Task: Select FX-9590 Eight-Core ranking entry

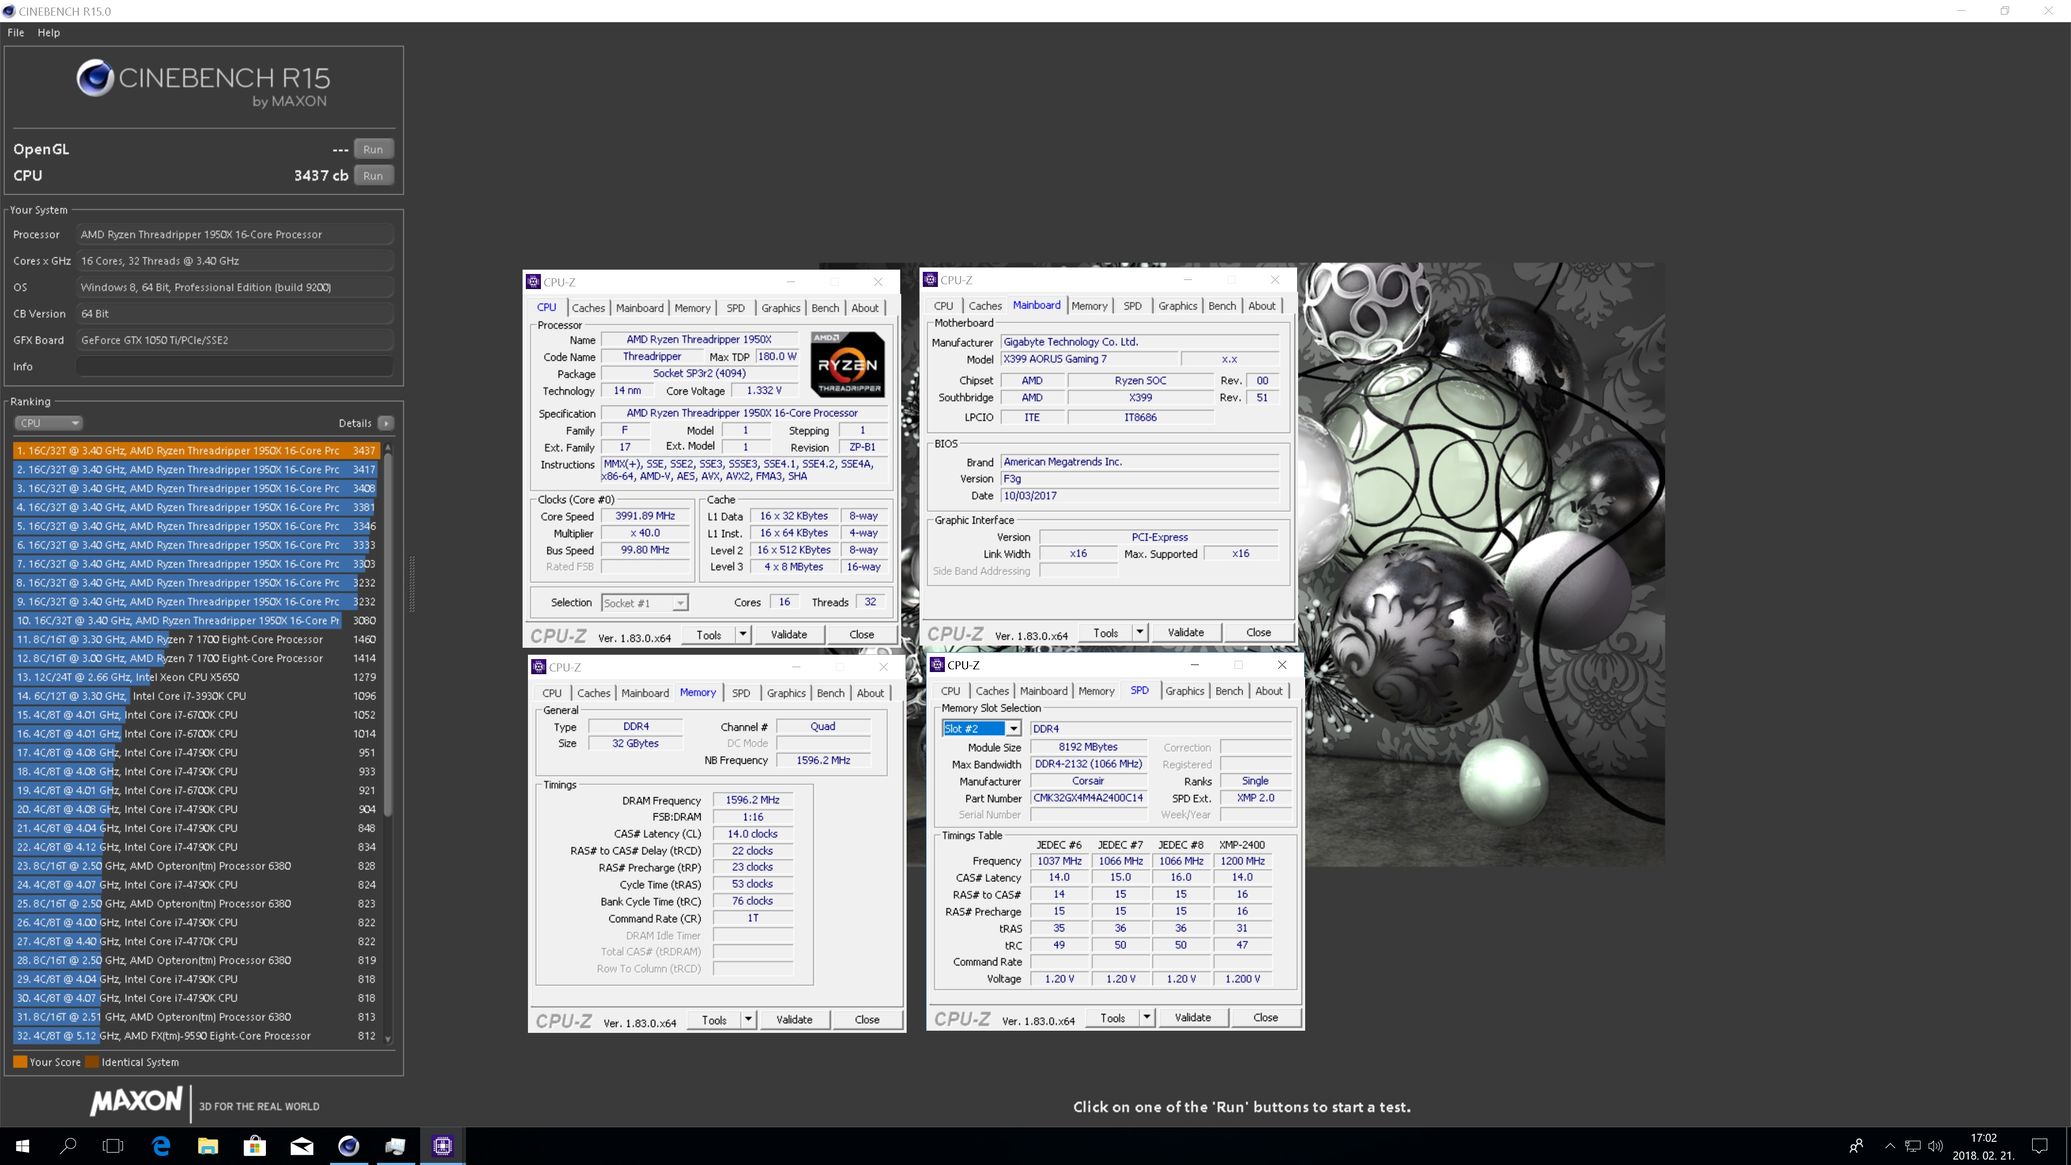Action: tap(196, 1036)
